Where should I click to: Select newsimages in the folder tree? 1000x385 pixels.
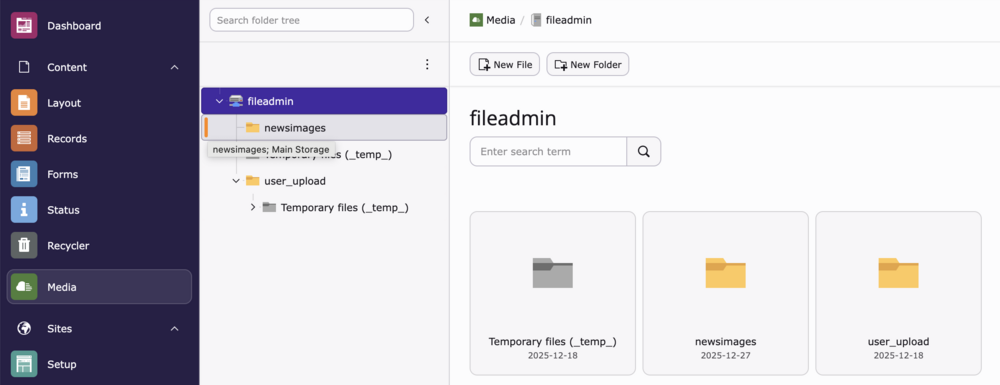pyautogui.click(x=325, y=128)
